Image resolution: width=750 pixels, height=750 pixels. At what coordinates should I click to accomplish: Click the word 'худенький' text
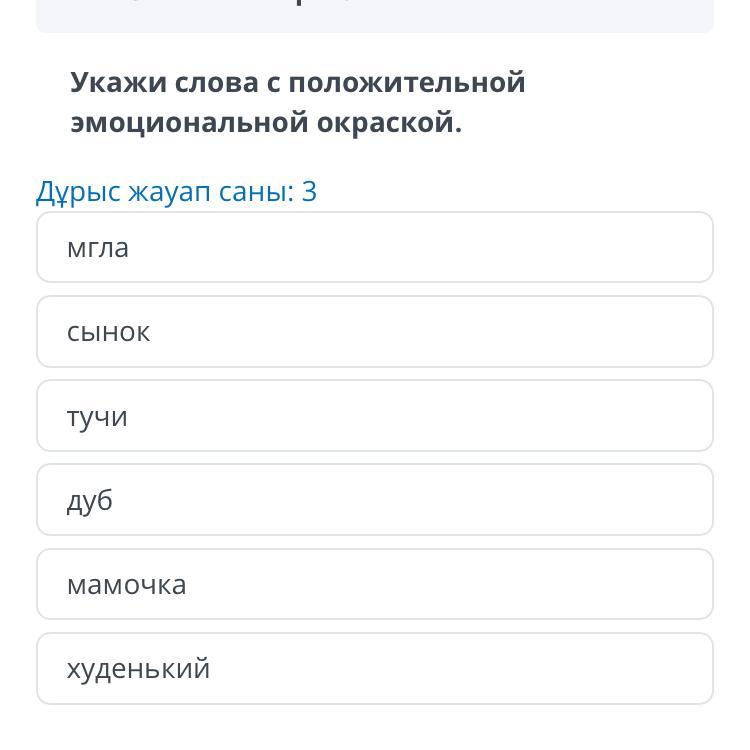[138, 669]
